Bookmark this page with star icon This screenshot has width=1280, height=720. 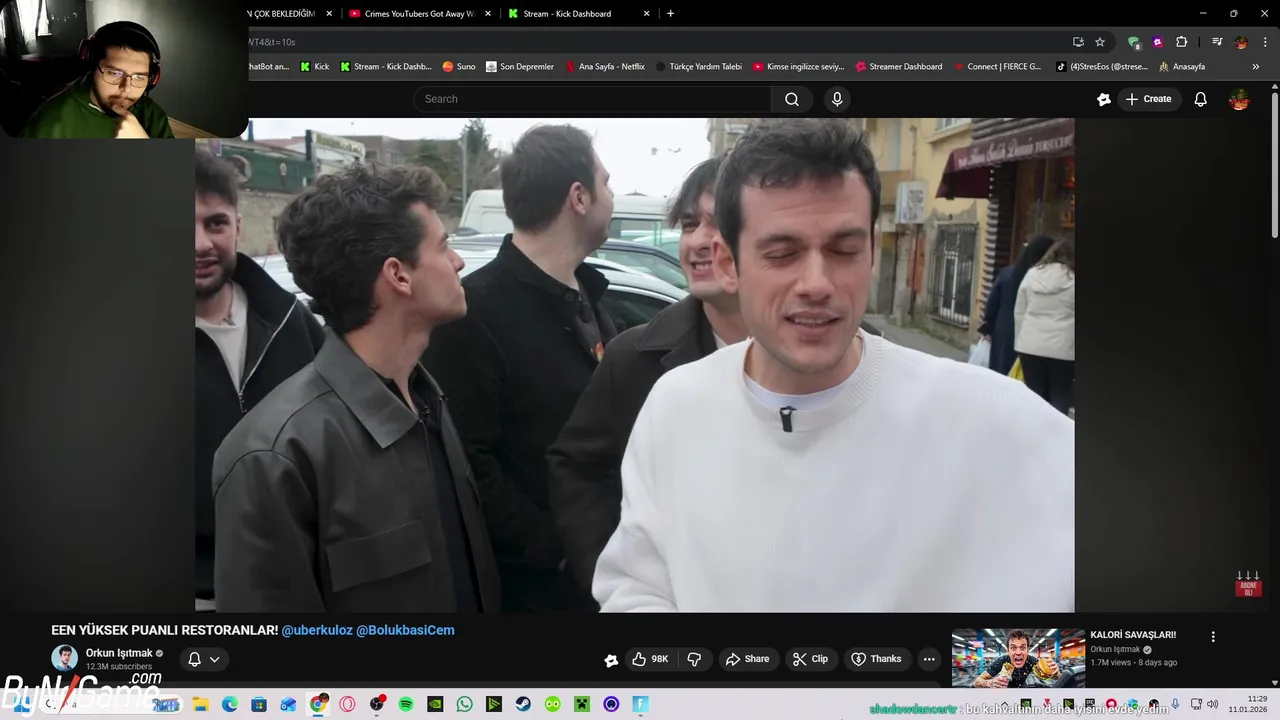pyautogui.click(x=1100, y=42)
